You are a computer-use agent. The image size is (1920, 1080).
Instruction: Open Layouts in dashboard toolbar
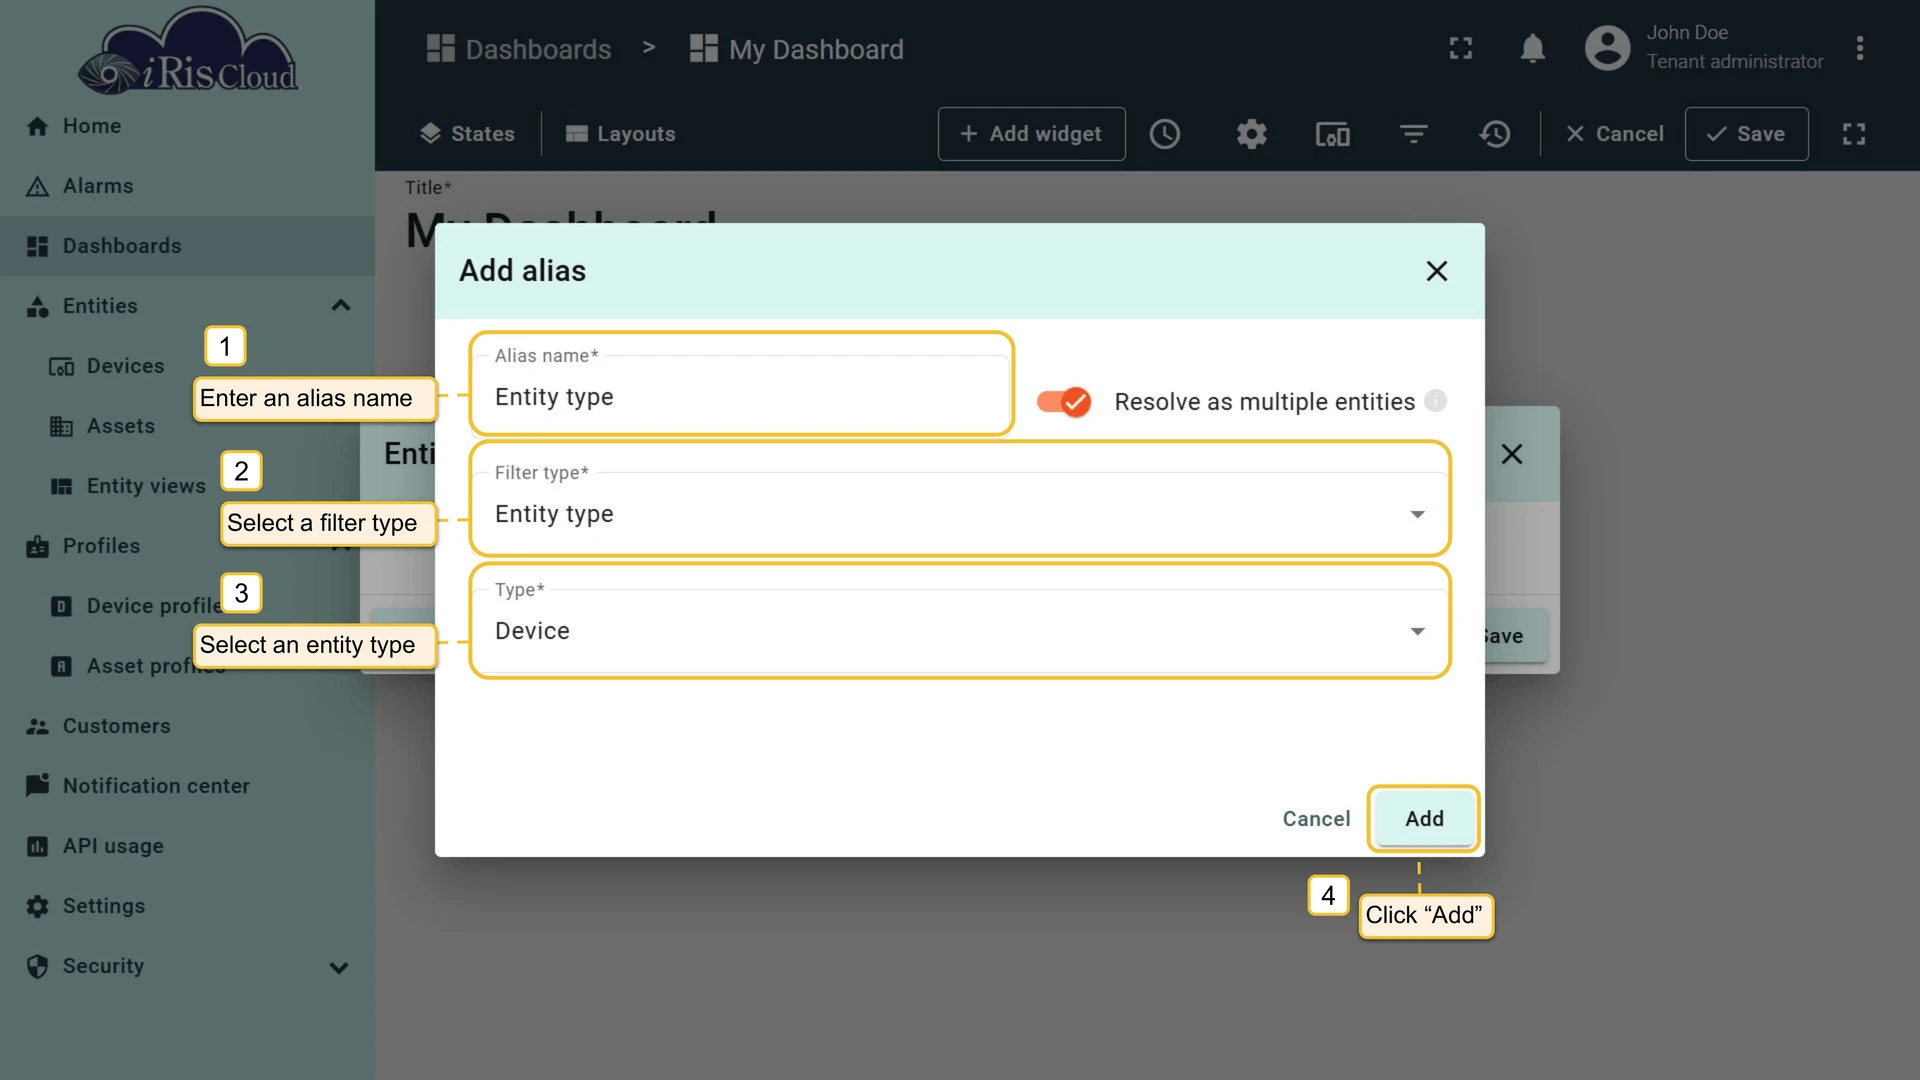point(620,134)
